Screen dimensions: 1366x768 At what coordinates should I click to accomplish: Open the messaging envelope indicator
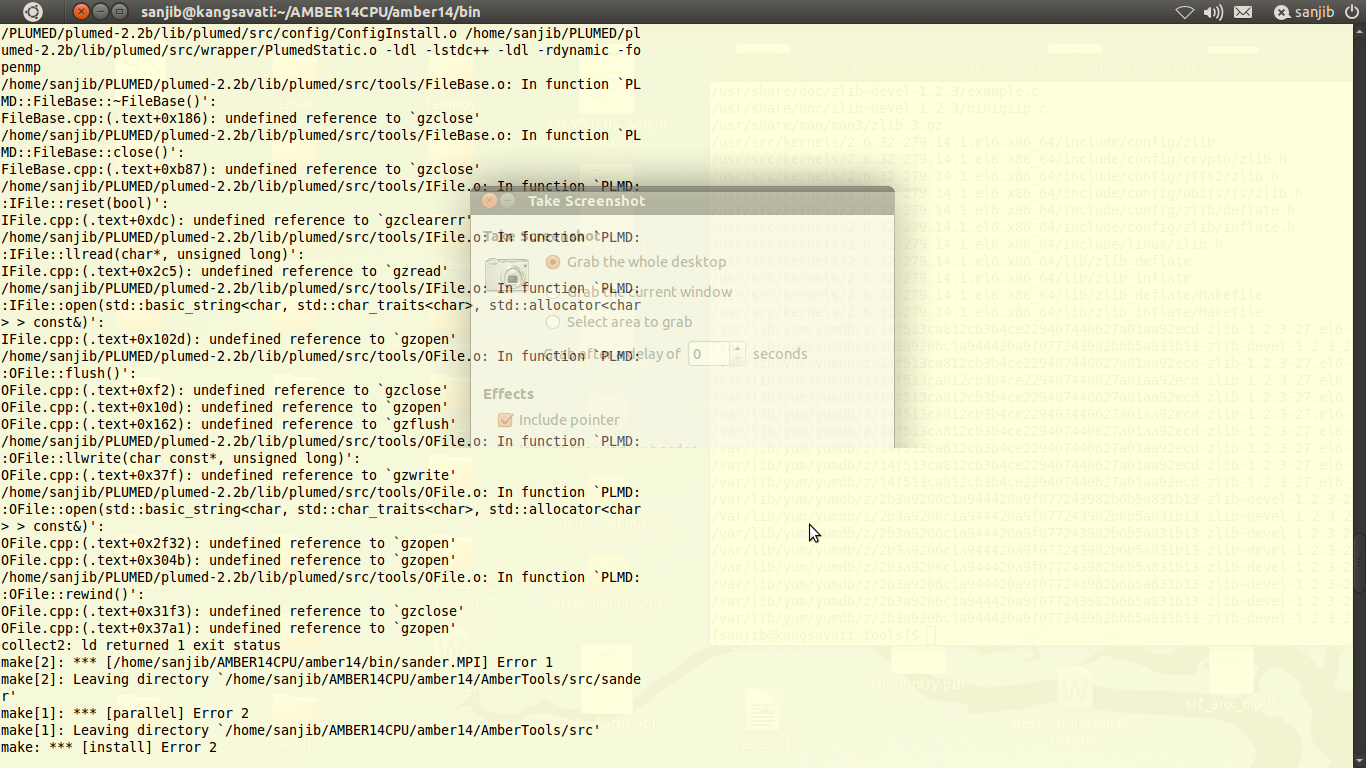1243,12
